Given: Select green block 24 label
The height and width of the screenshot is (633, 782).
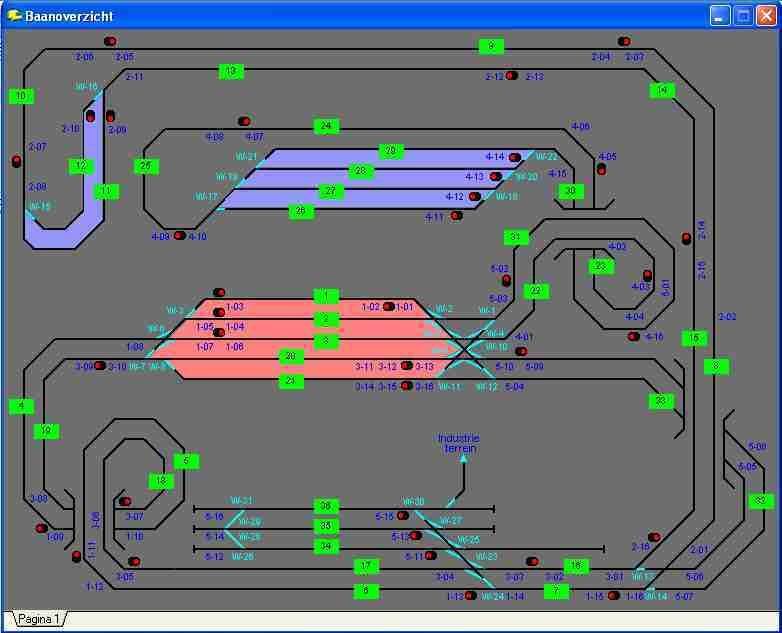Looking at the screenshot, I should pos(325,126).
